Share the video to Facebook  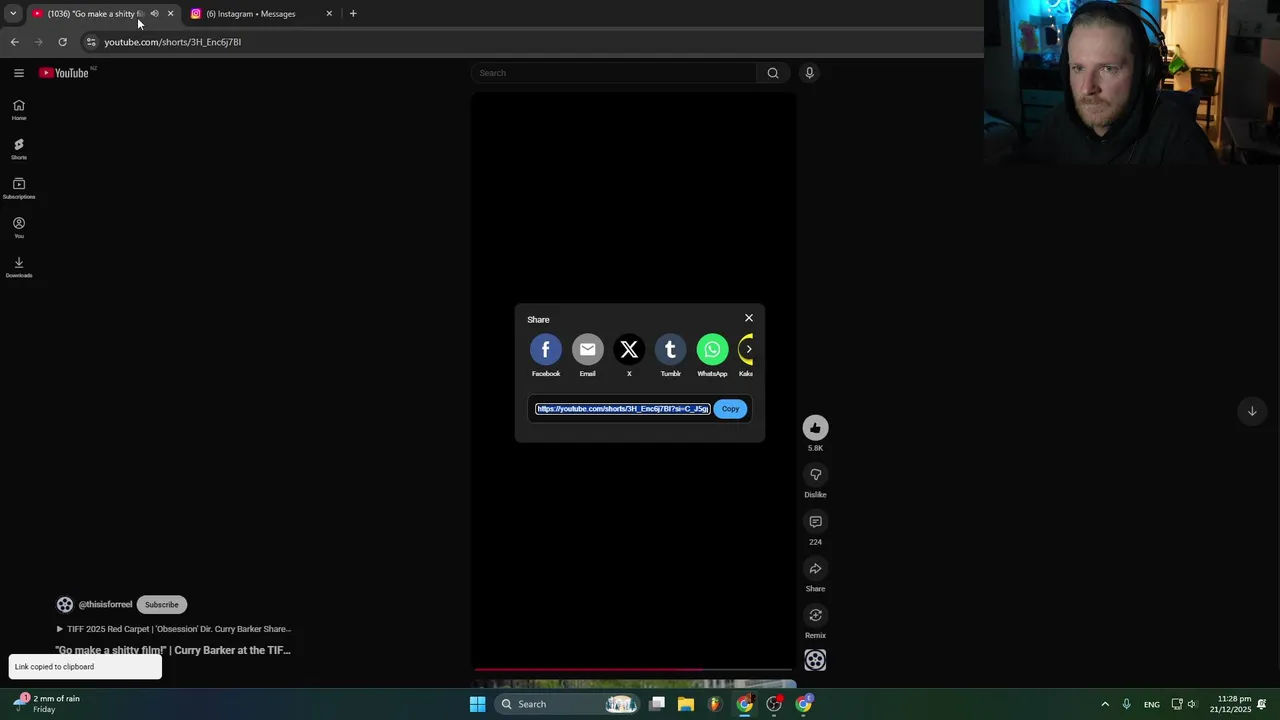pyautogui.click(x=546, y=350)
